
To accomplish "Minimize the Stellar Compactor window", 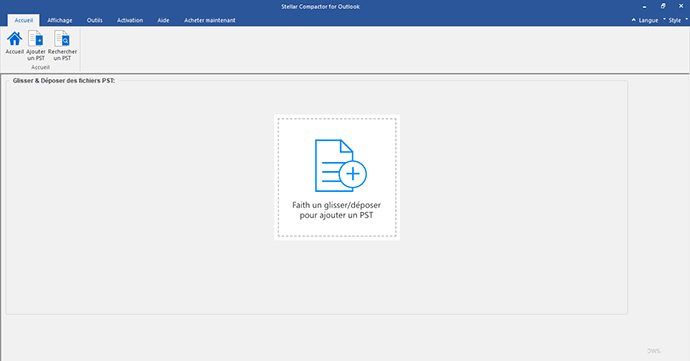I will click(x=645, y=7).
